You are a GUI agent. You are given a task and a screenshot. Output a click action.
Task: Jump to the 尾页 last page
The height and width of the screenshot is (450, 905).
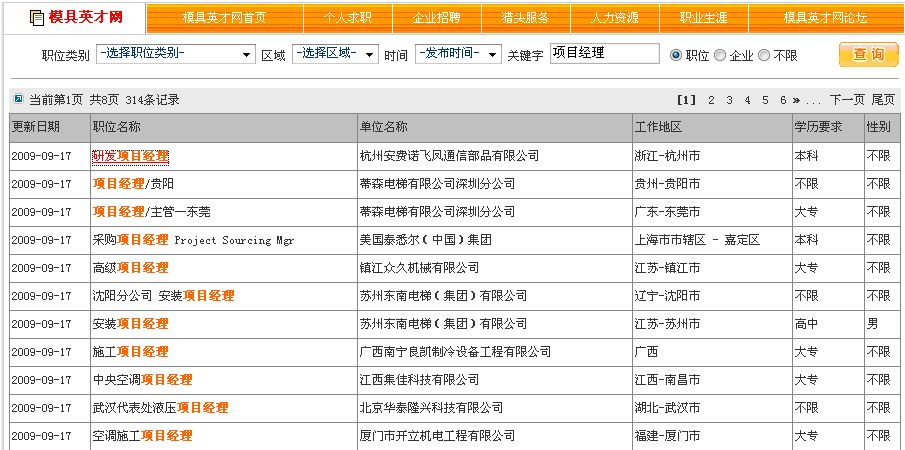[883, 100]
